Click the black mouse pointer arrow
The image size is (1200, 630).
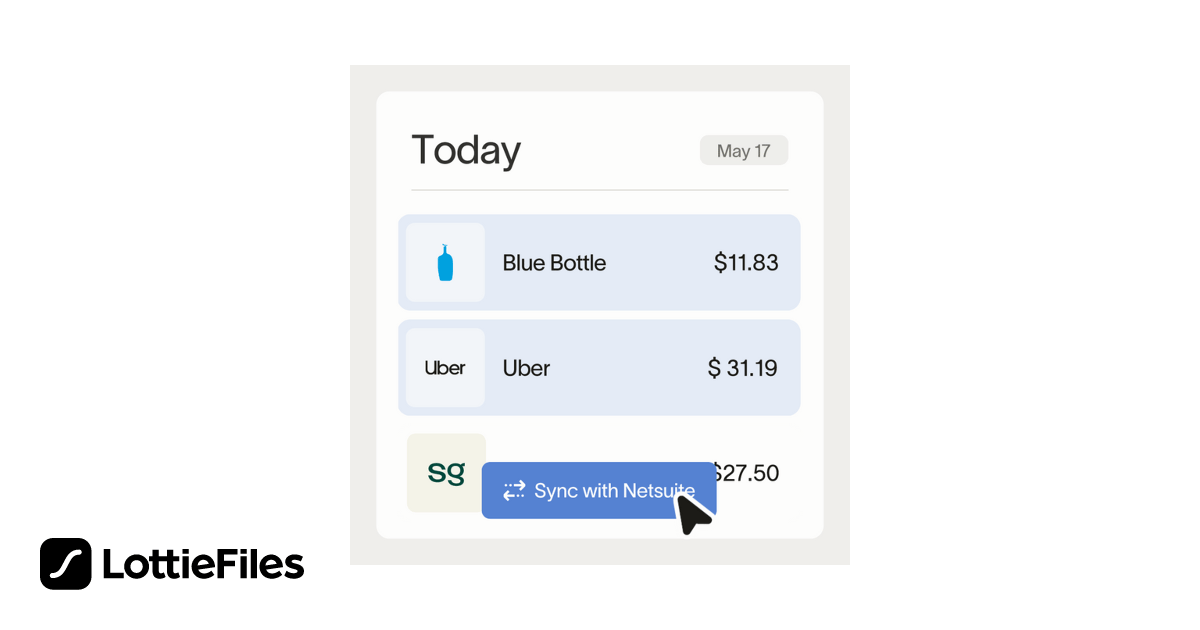(x=693, y=514)
